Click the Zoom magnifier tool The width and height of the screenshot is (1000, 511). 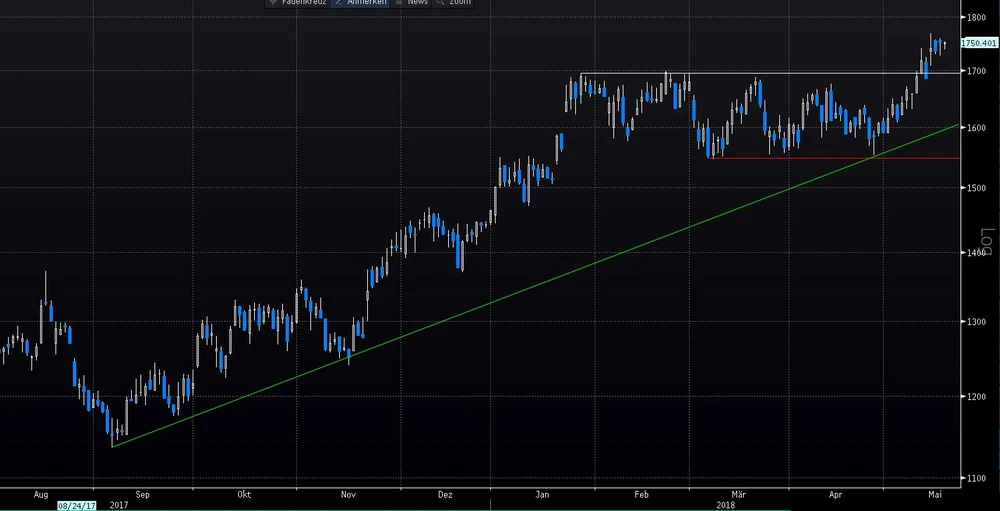[x=454, y=3]
